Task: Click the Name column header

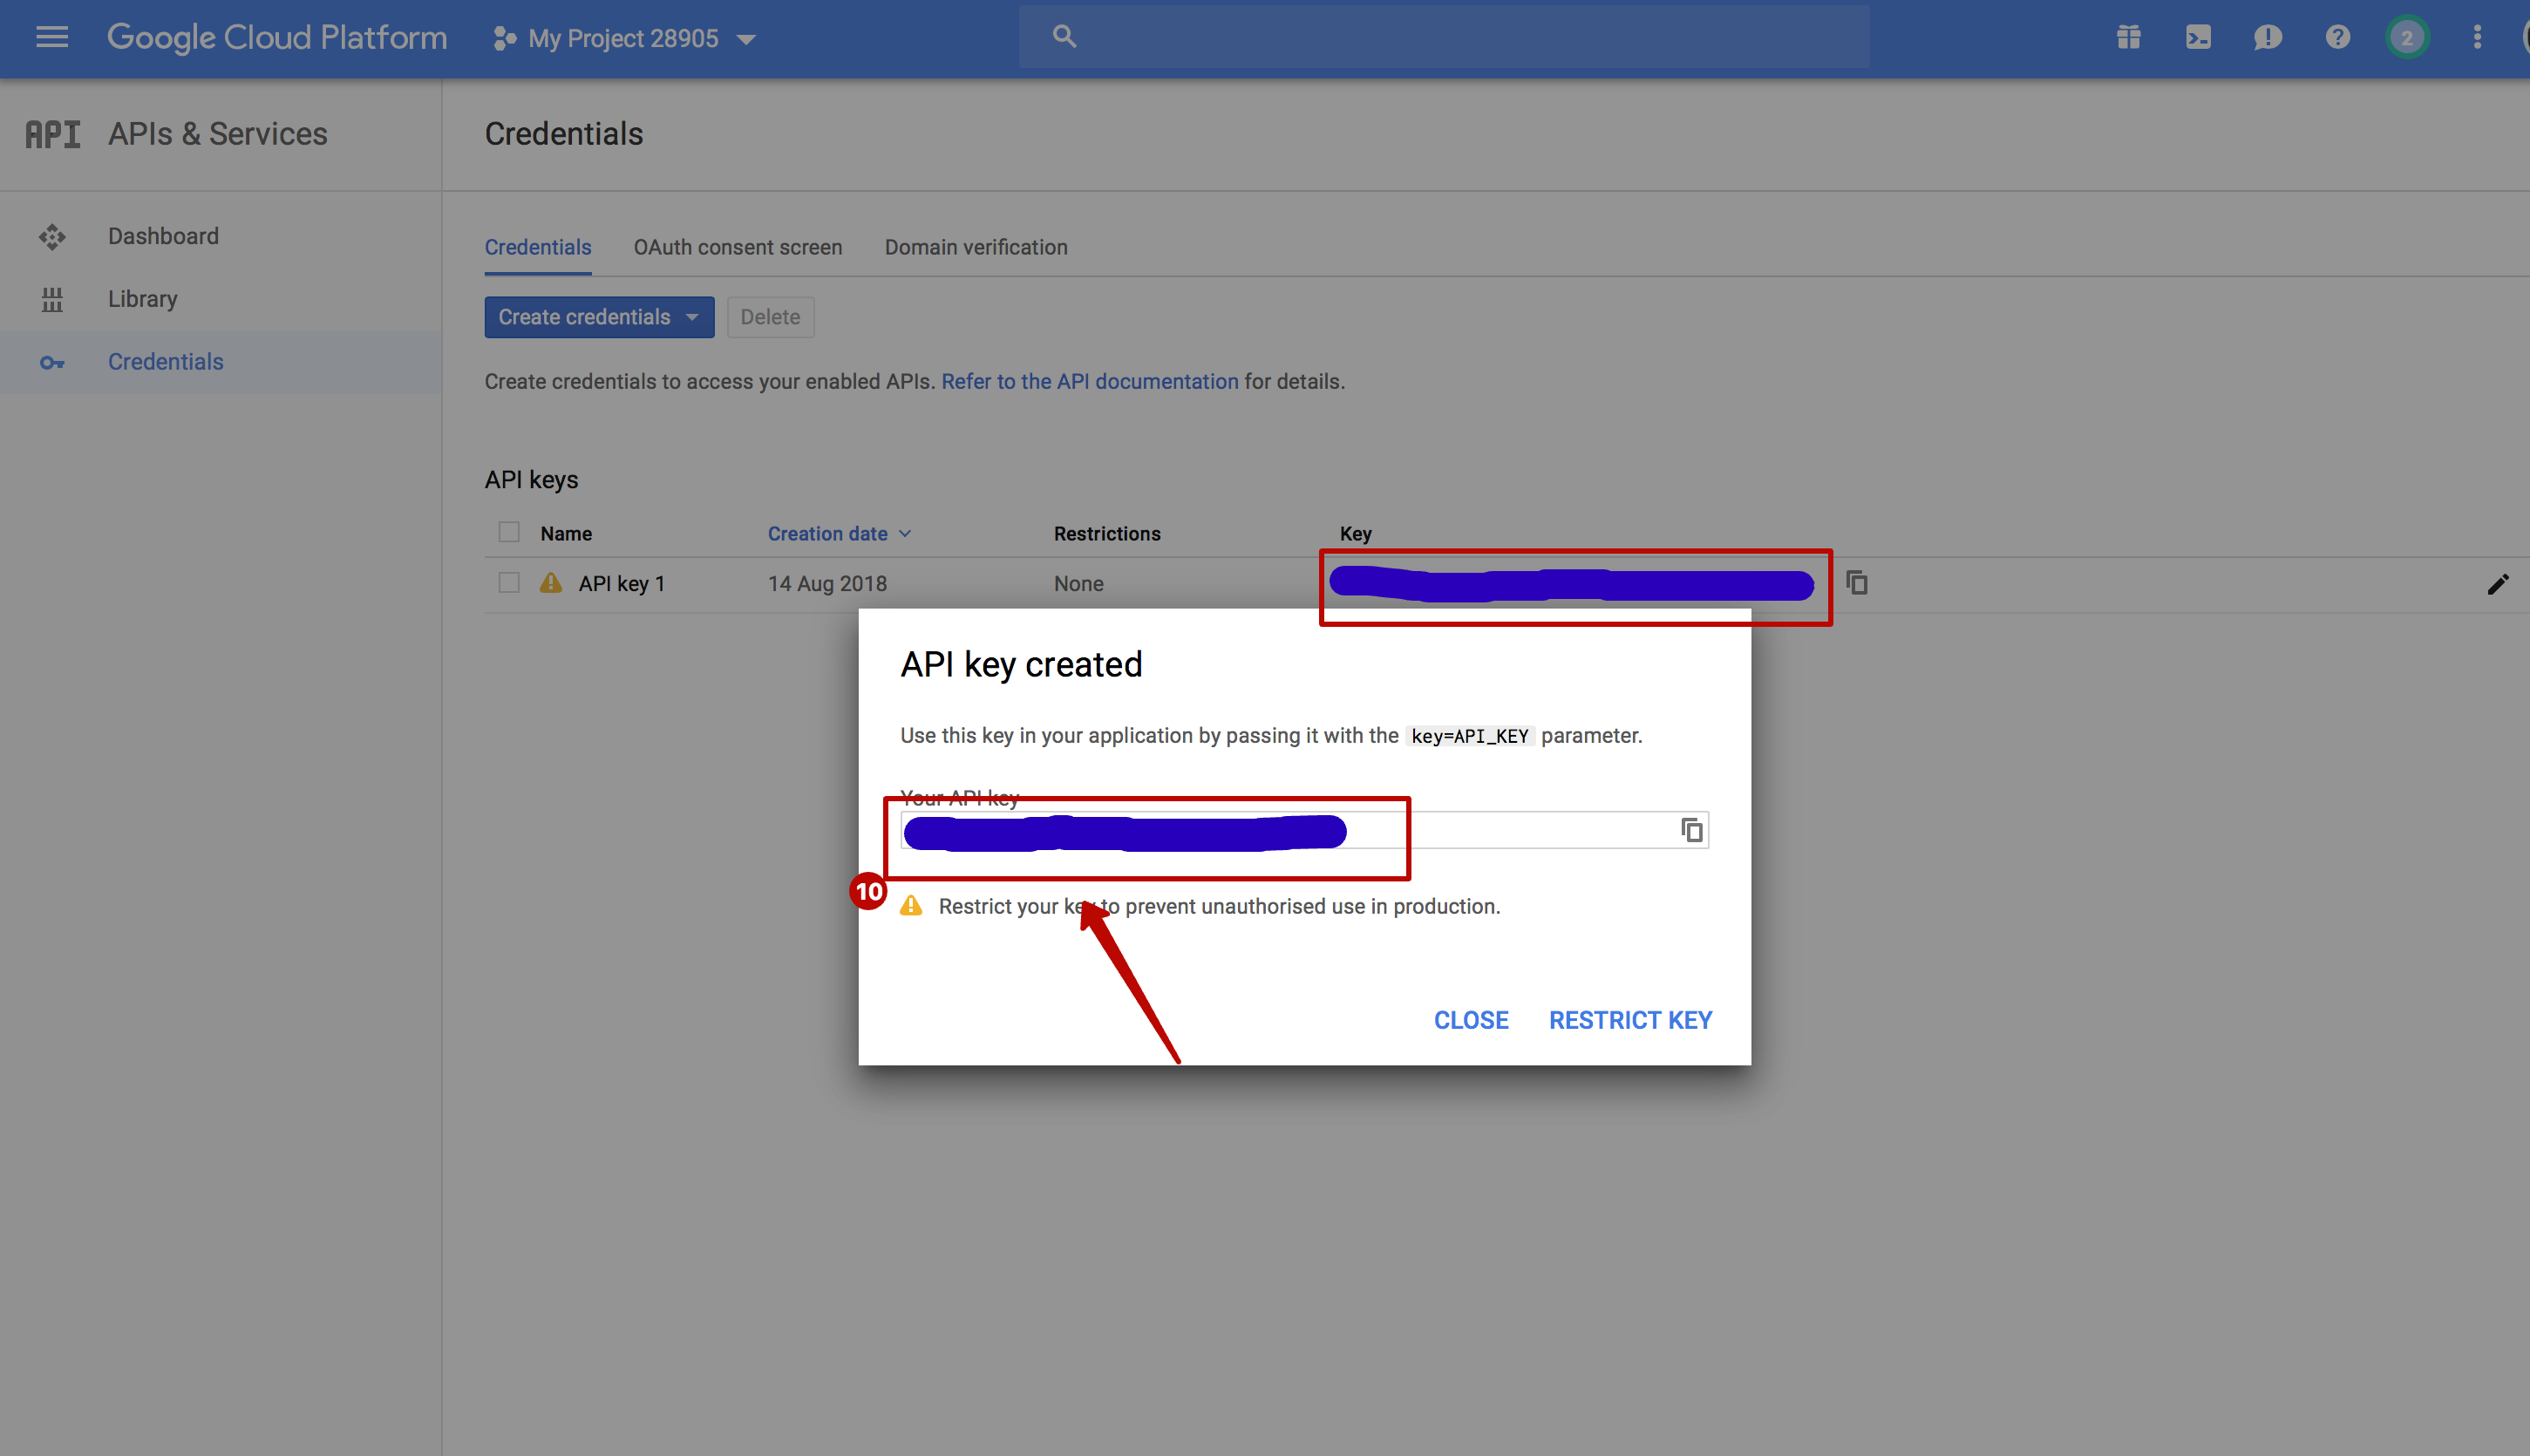Action: [x=566, y=534]
